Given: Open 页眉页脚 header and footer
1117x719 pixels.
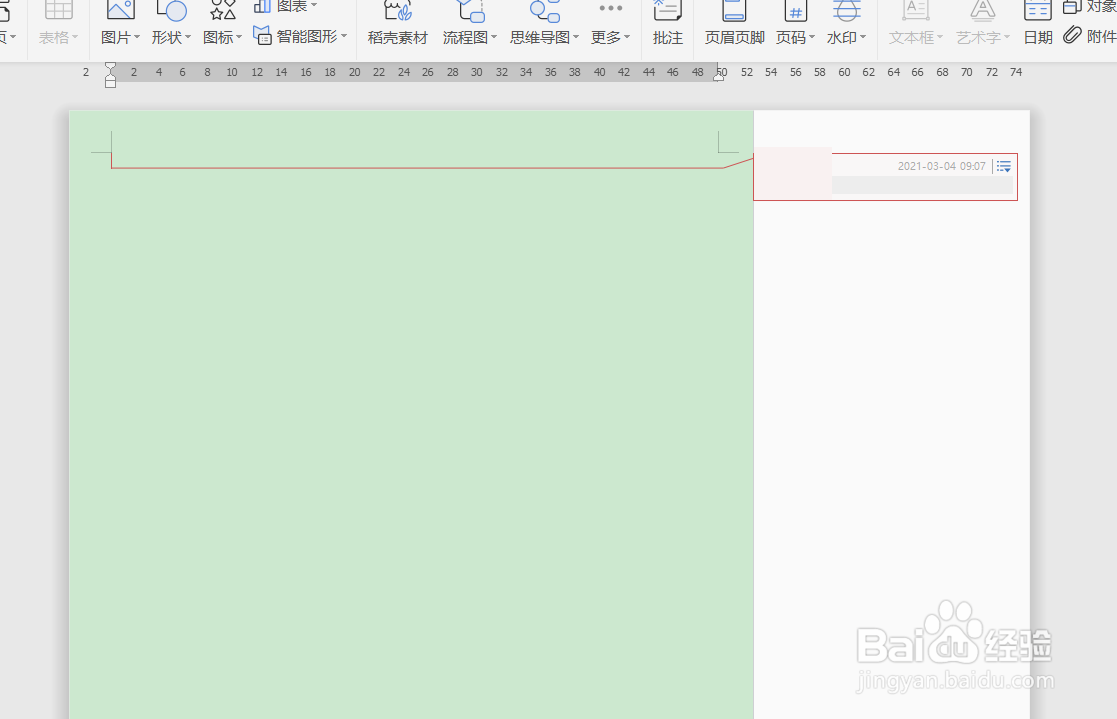Looking at the screenshot, I should [x=734, y=23].
